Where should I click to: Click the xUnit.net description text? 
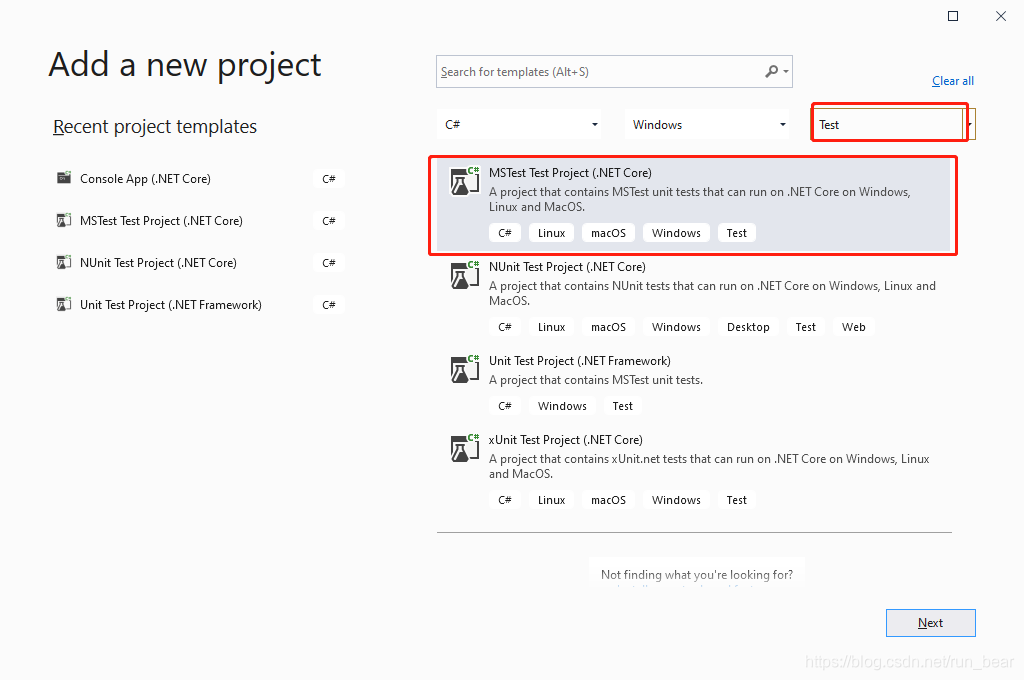click(x=709, y=466)
